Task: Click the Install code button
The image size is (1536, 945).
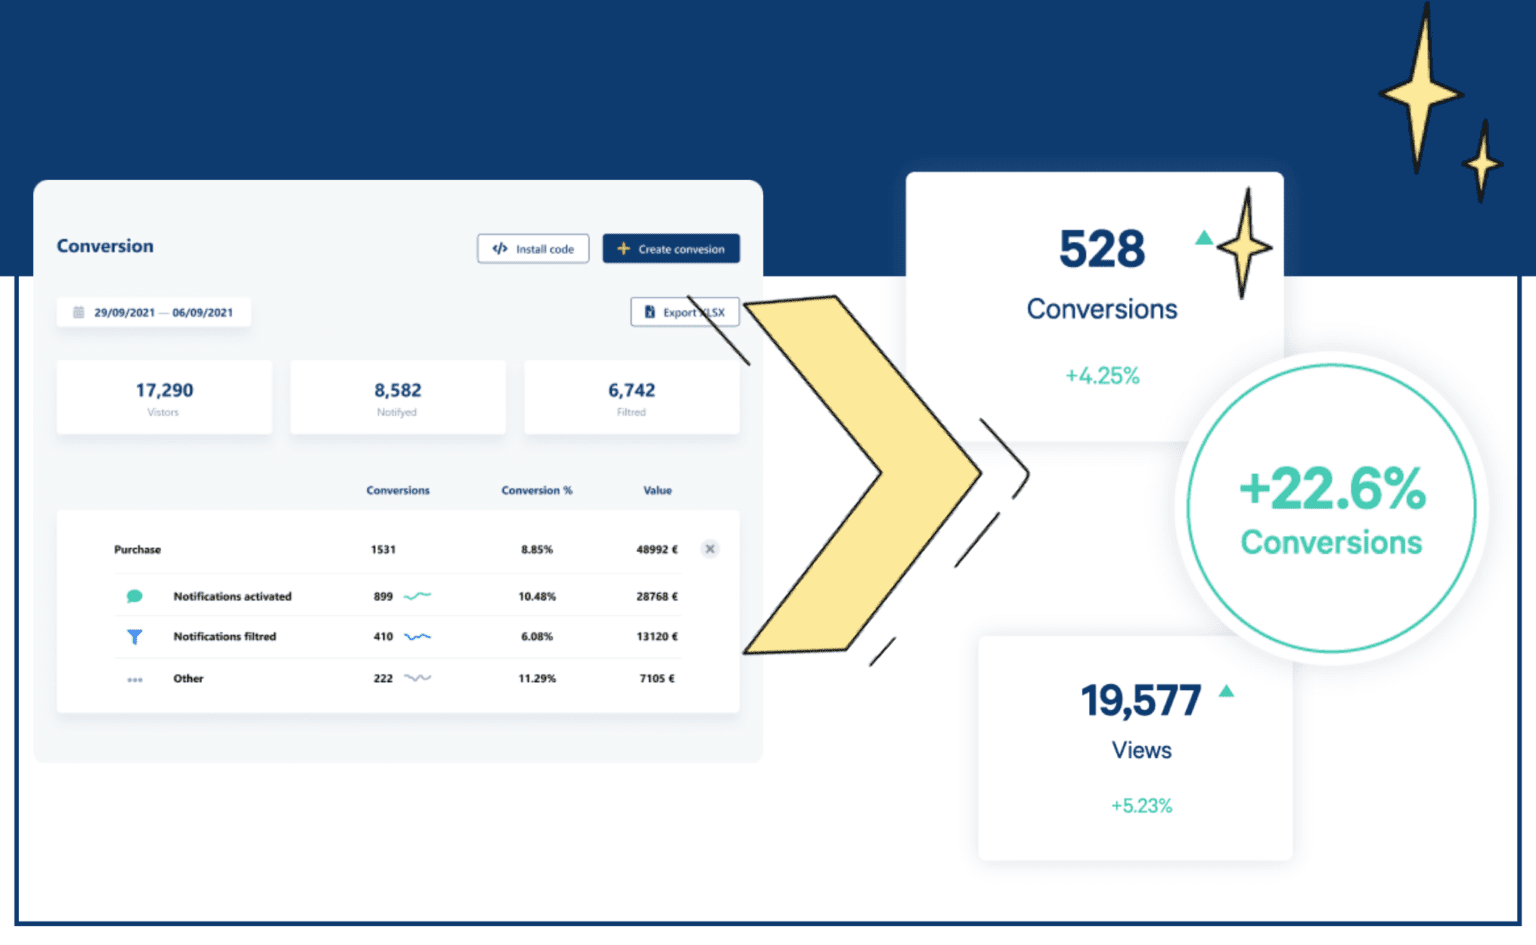Action: (x=532, y=248)
